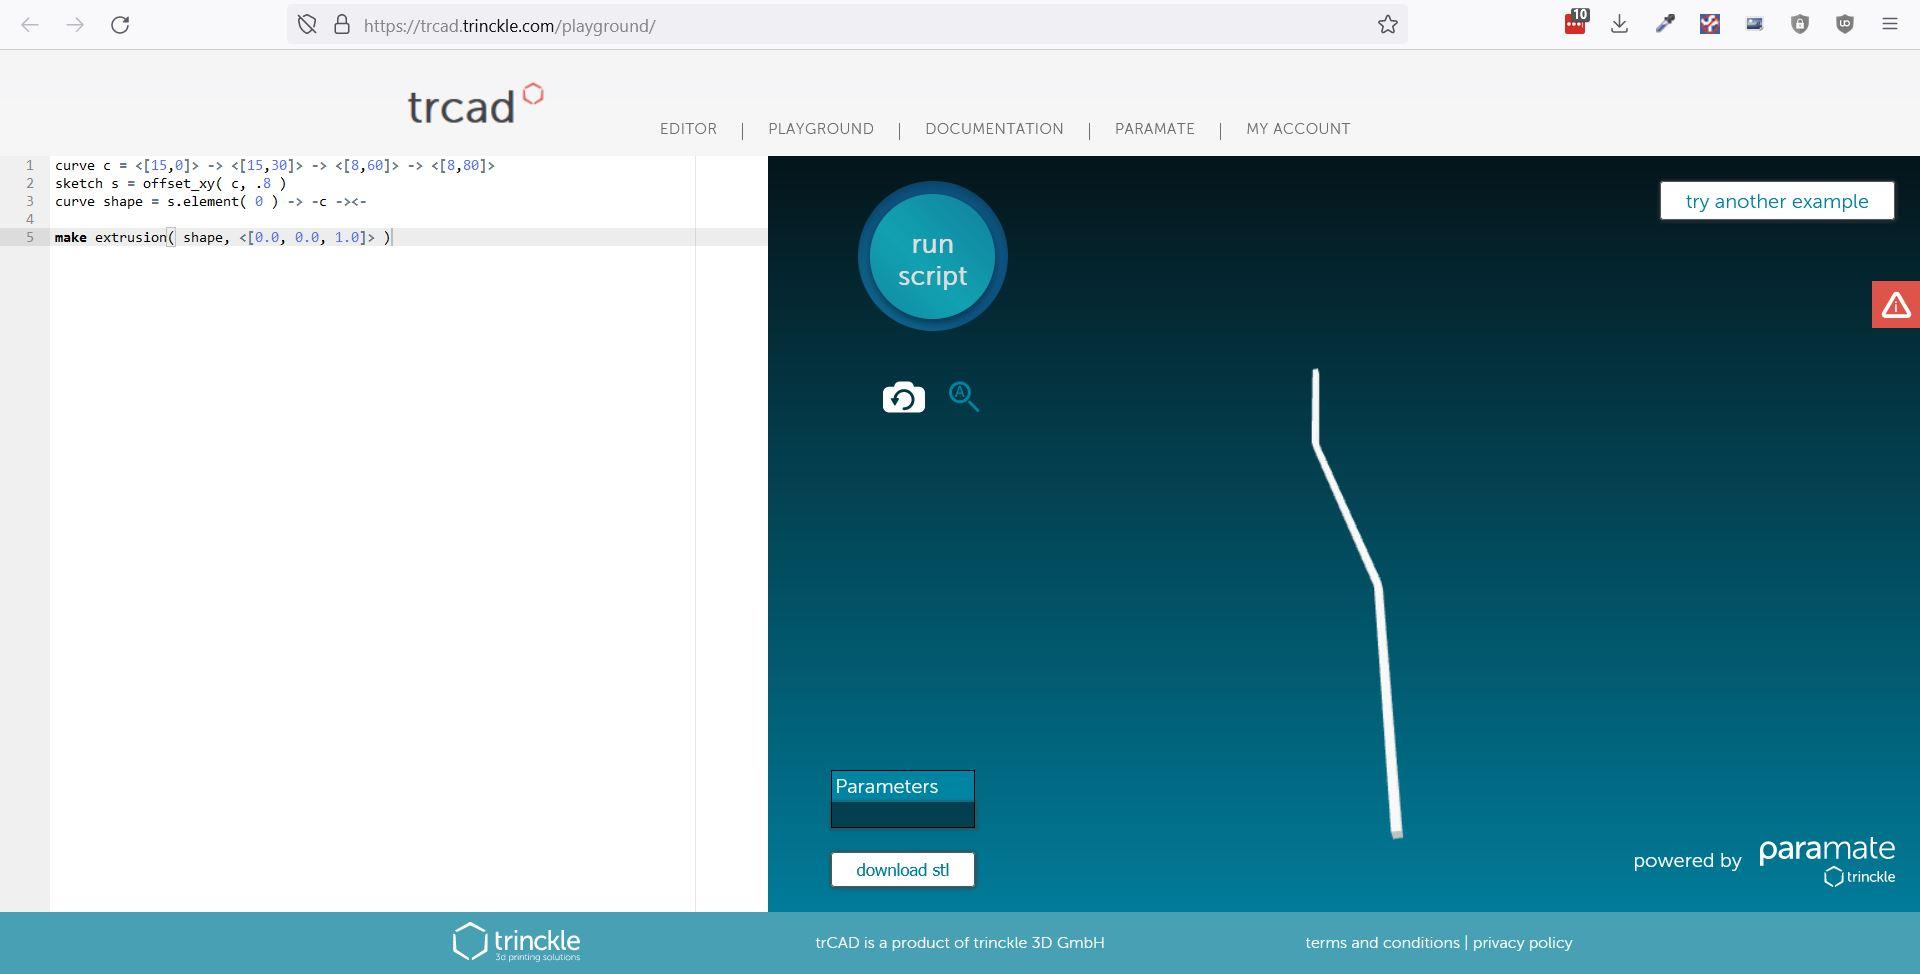Viewport: 1920px width, 974px height.
Task: Open the red warning triangle panel
Action: [x=1896, y=305]
